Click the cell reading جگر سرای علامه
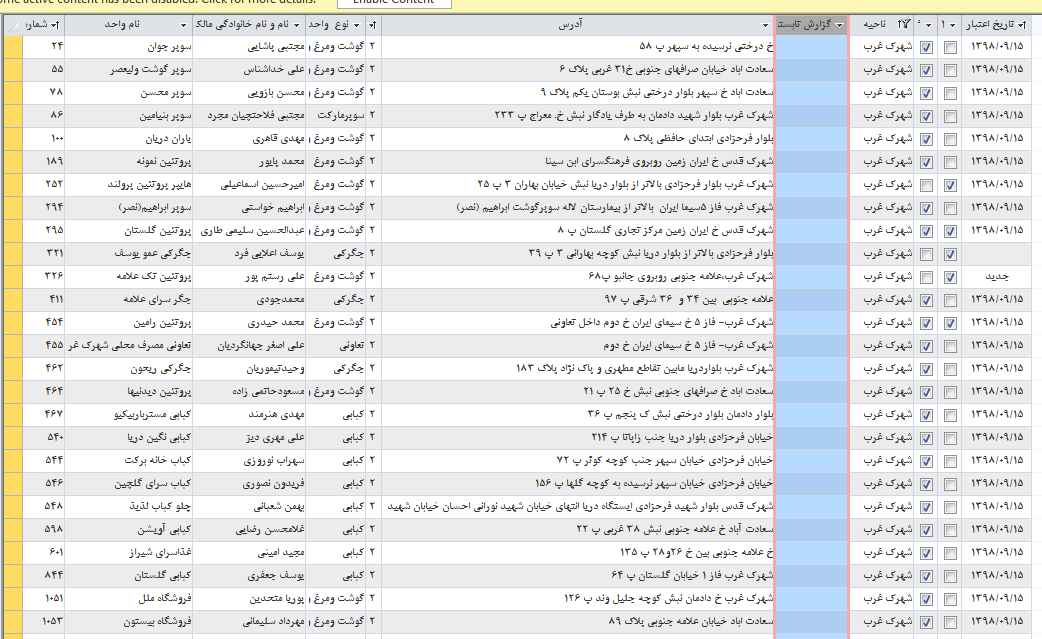1042x639 pixels. point(129,300)
